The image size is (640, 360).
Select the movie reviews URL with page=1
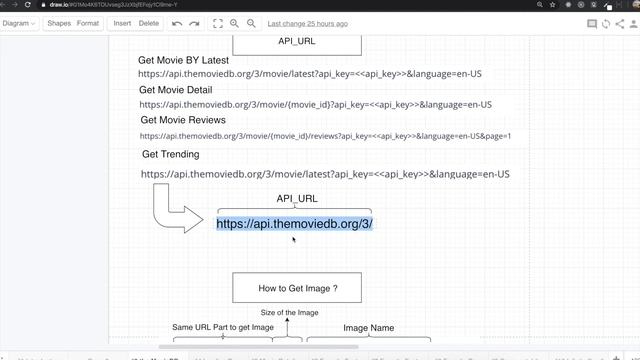click(325, 136)
